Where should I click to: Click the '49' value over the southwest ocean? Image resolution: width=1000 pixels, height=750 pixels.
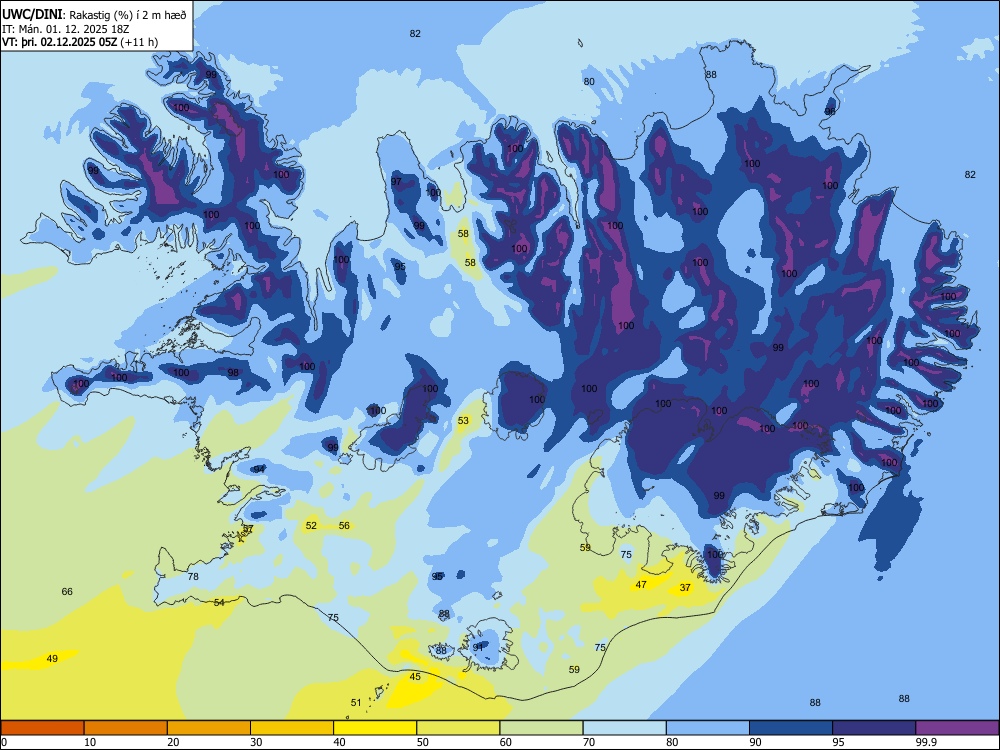click(52, 658)
